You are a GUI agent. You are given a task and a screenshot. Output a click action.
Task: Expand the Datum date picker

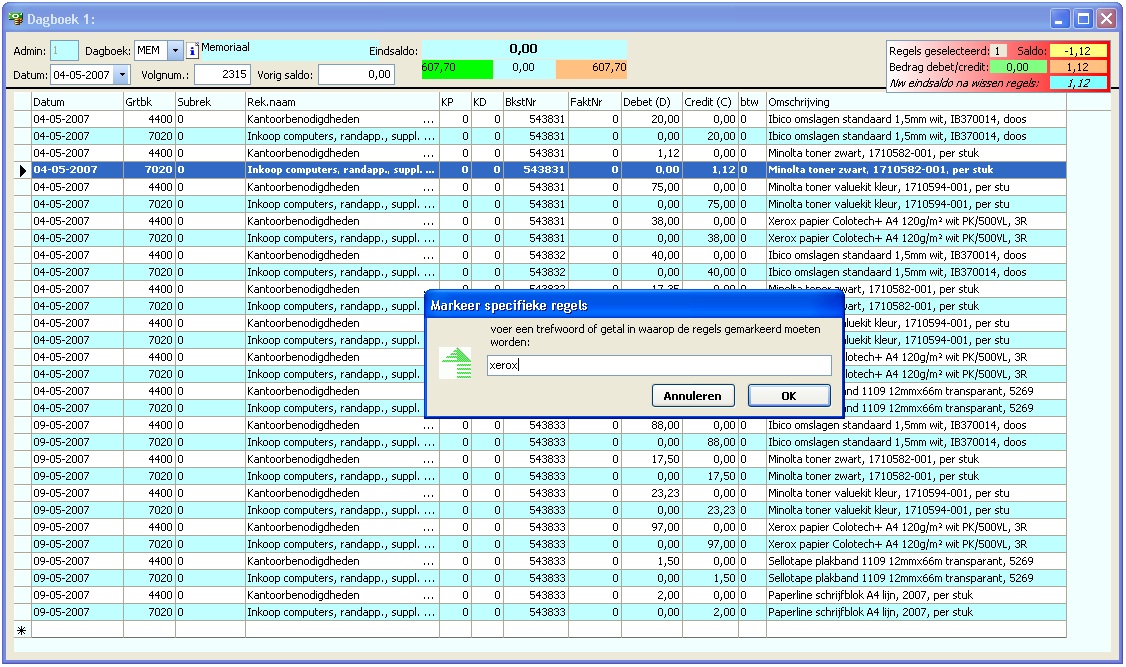(x=122, y=74)
